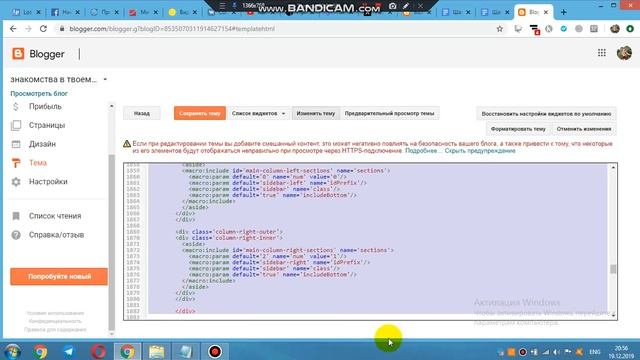Click the sidebar scrollbar up arrow
This screenshot has width=640, height=360.
pos(111,106)
